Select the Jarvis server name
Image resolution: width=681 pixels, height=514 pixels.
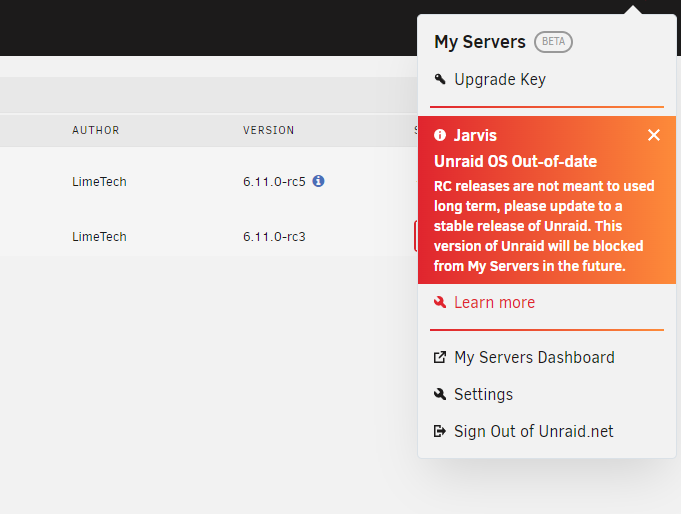(x=475, y=136)
